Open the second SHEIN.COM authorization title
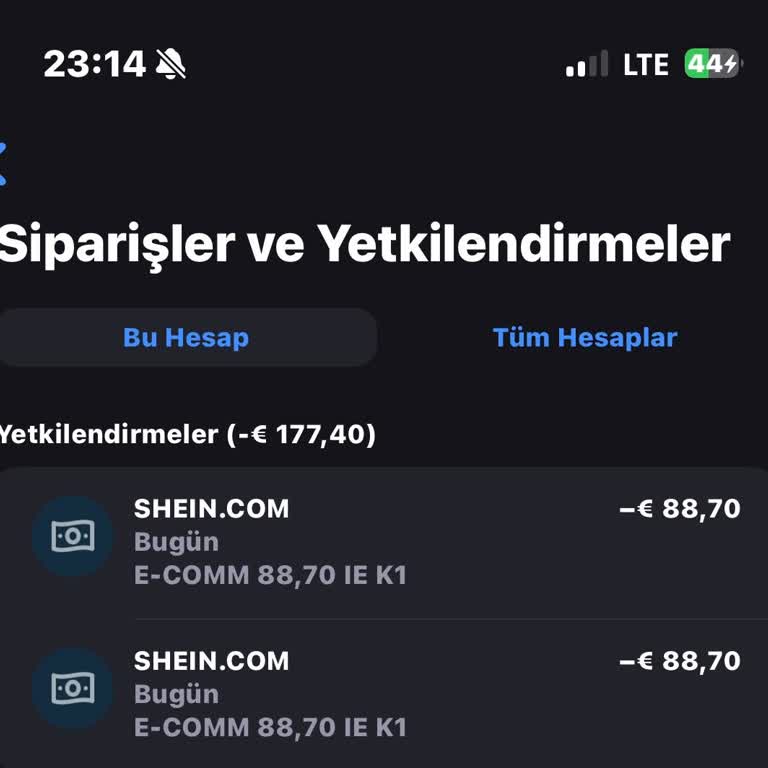The image size is (768, 768). pyautogui.click(x=211, y=660)
